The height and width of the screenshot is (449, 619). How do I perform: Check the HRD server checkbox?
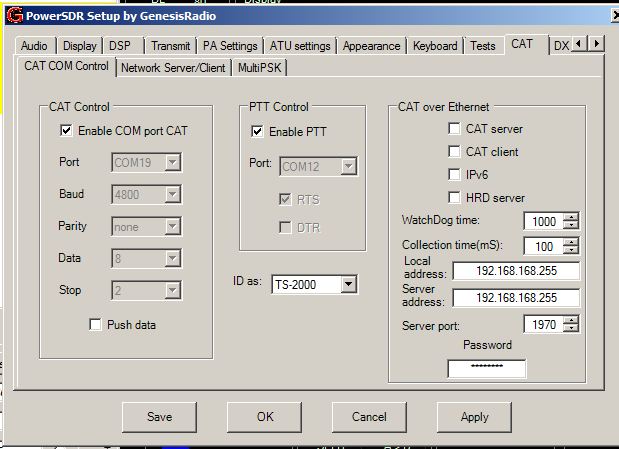pos(454,197)
